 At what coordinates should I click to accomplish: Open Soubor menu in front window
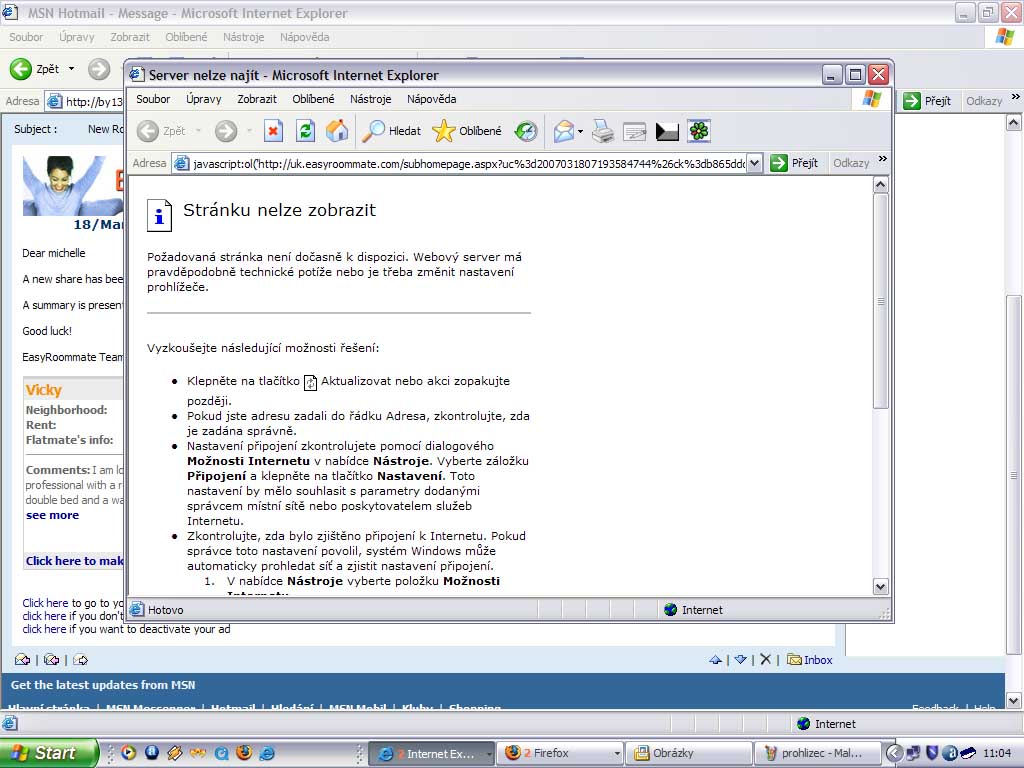[x=153, y=99]
